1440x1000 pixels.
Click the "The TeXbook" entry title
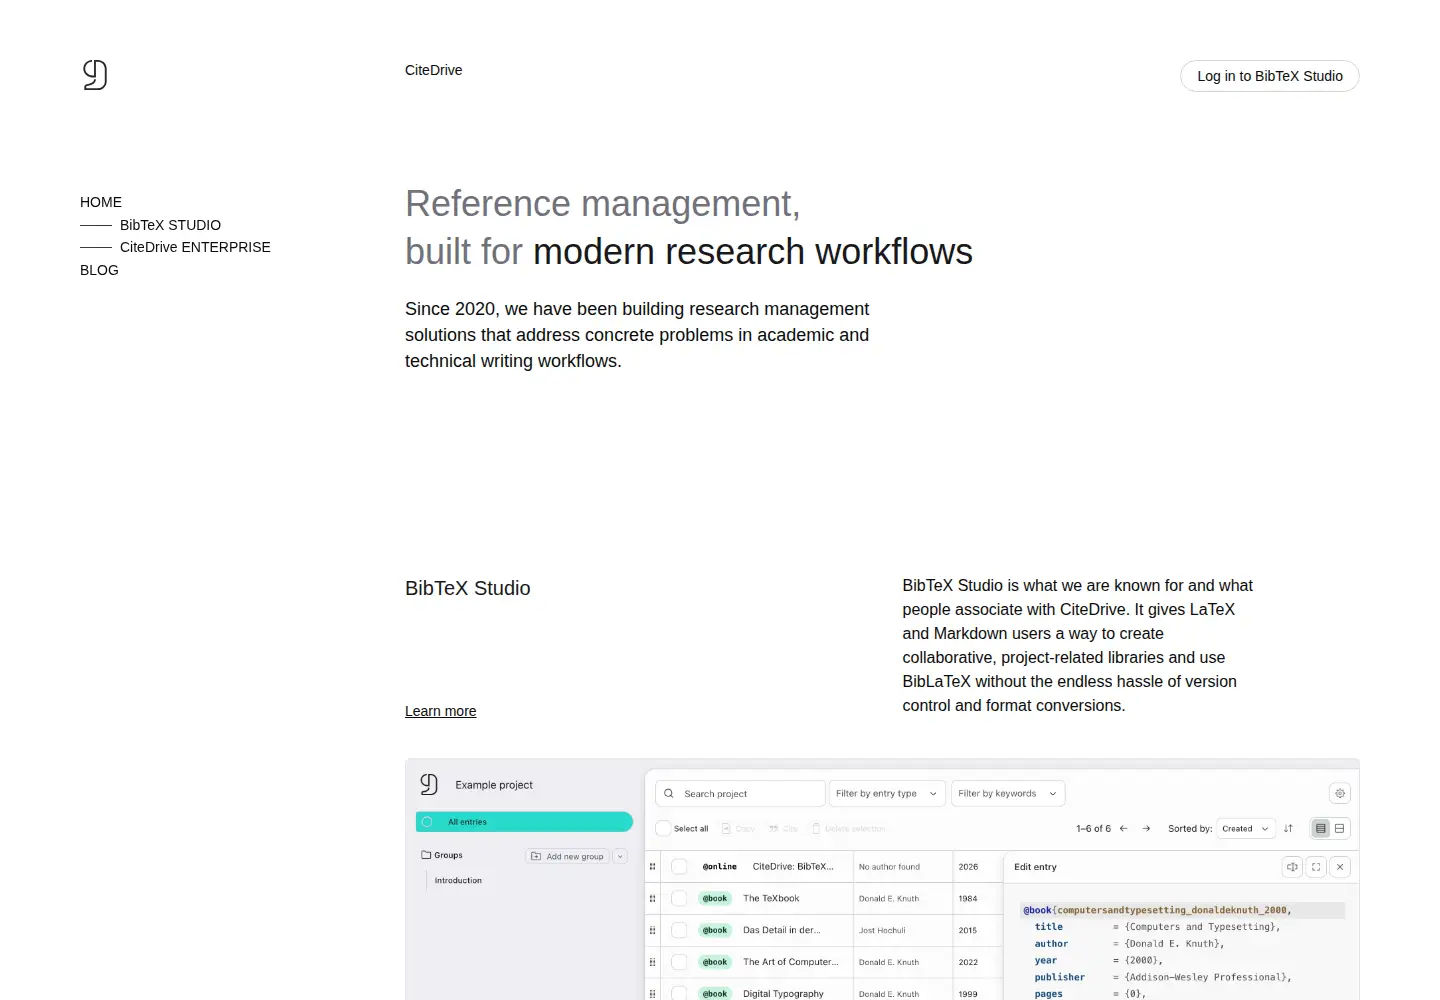(x=771, y=899)
